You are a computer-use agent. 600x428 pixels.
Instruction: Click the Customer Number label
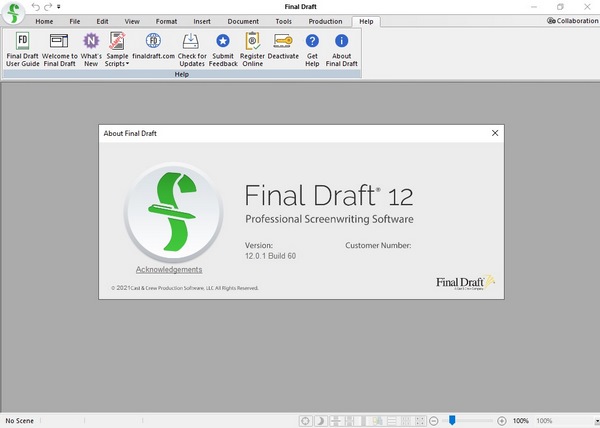[x=378, y=246]
